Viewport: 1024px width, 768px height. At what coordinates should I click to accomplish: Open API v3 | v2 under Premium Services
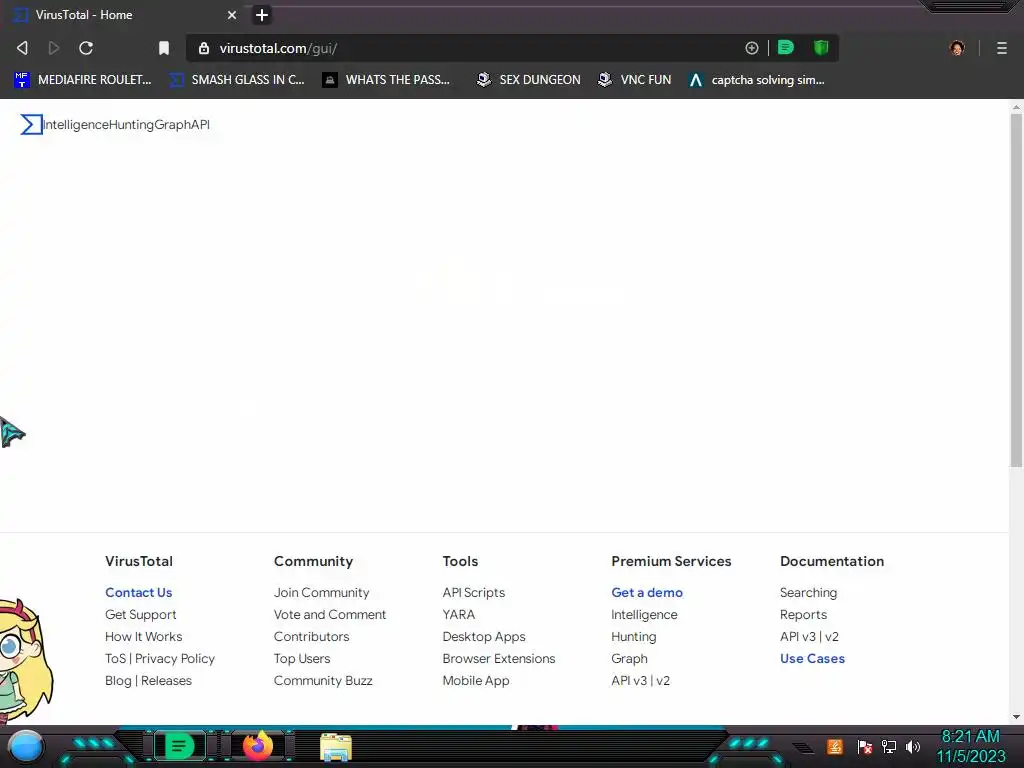coord(640,680)
